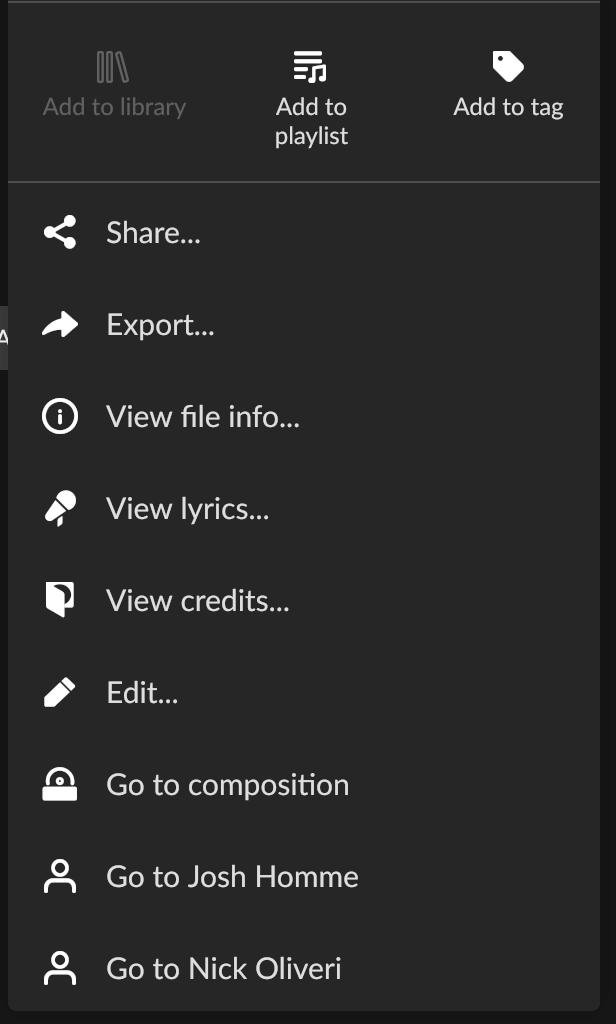Screen dimensions: 616x1024
Task: Click the composition icon
Action: coord(60,785)
